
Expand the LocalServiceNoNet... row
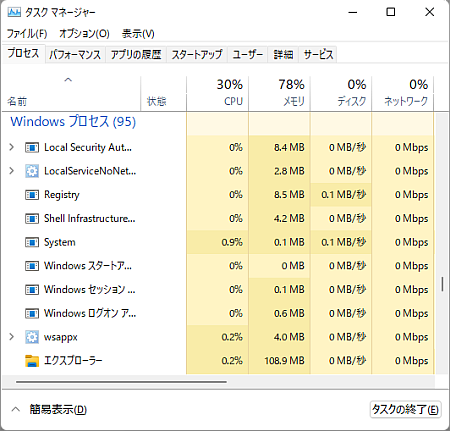pyautogui.click(x=12, y=171)
